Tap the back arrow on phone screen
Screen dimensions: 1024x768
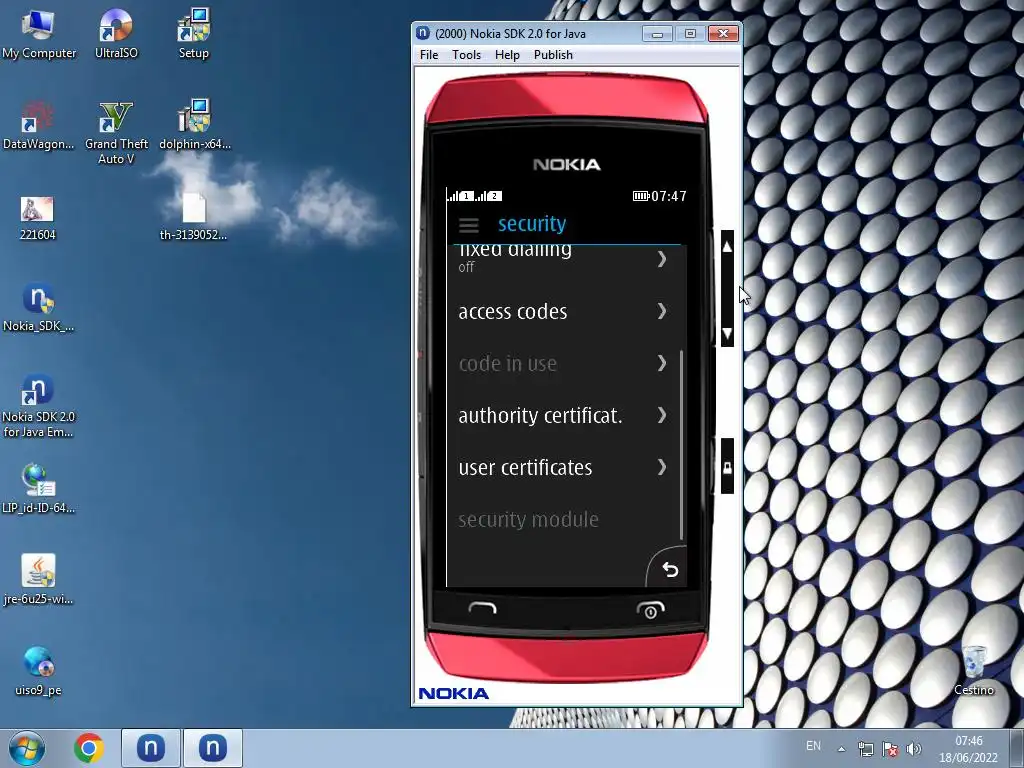tap(670, 569)
